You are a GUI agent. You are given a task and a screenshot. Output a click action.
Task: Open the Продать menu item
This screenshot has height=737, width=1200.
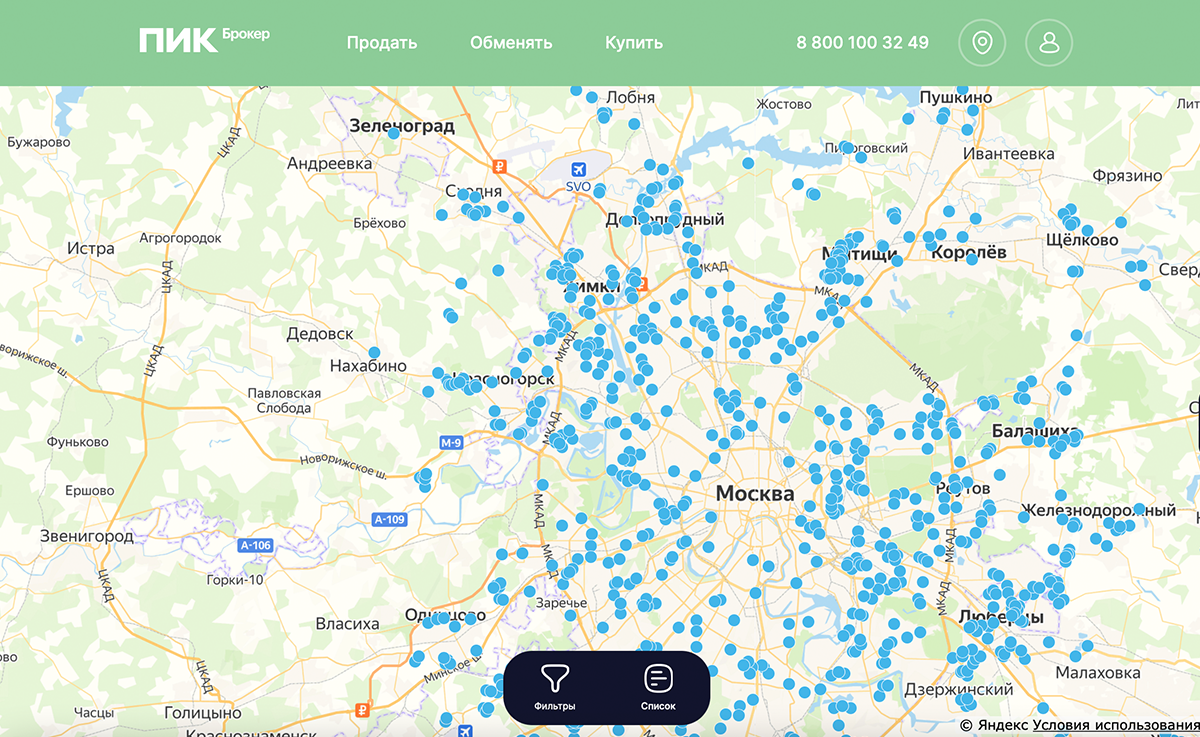pyautogui.click(x=382, y=43)
